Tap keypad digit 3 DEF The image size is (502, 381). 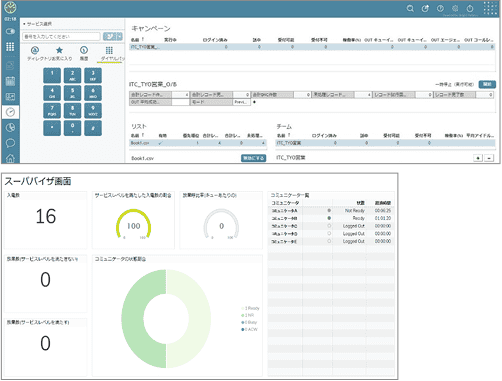(93, 76)
